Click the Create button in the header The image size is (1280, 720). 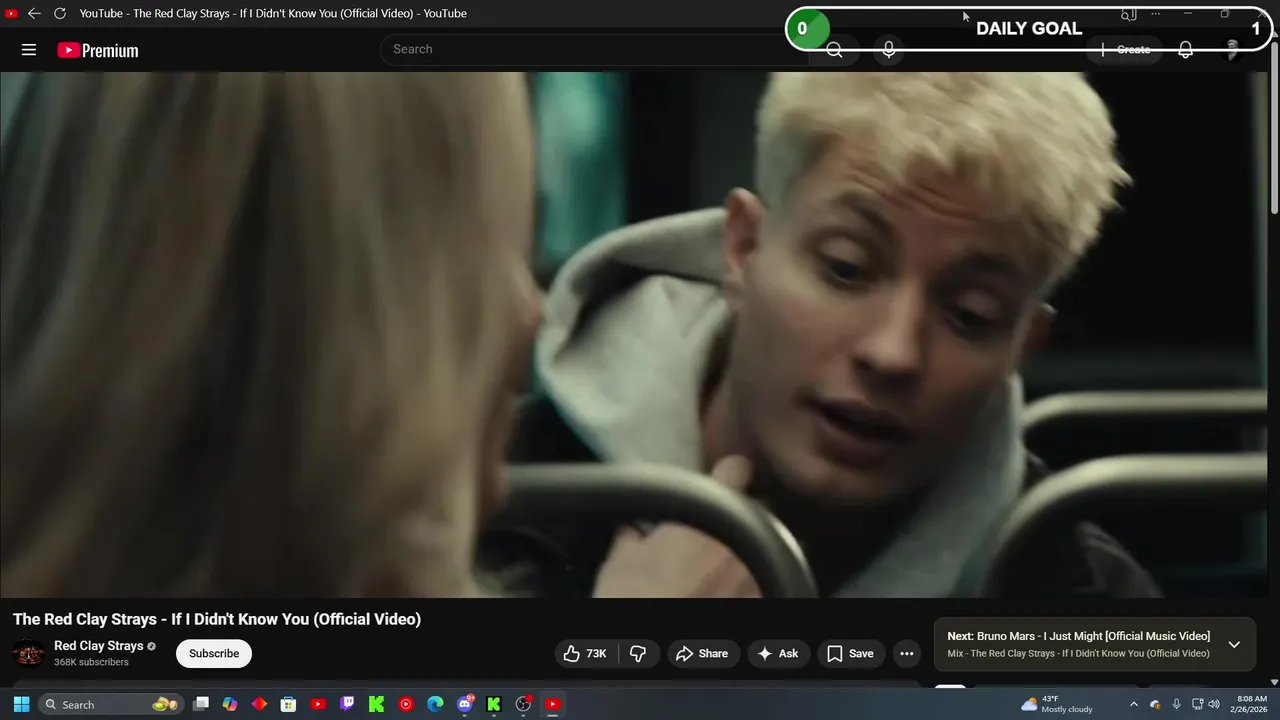(x=1126, y=50)
